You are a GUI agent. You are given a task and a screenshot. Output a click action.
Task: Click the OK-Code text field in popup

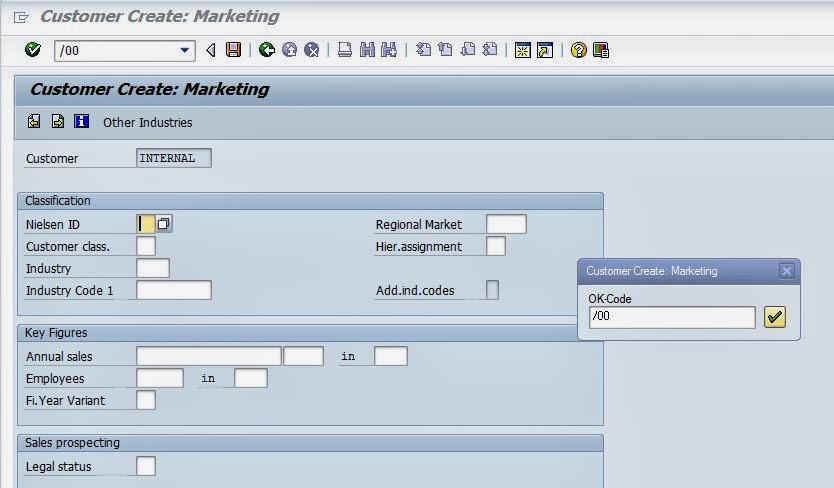click(672, 317)
